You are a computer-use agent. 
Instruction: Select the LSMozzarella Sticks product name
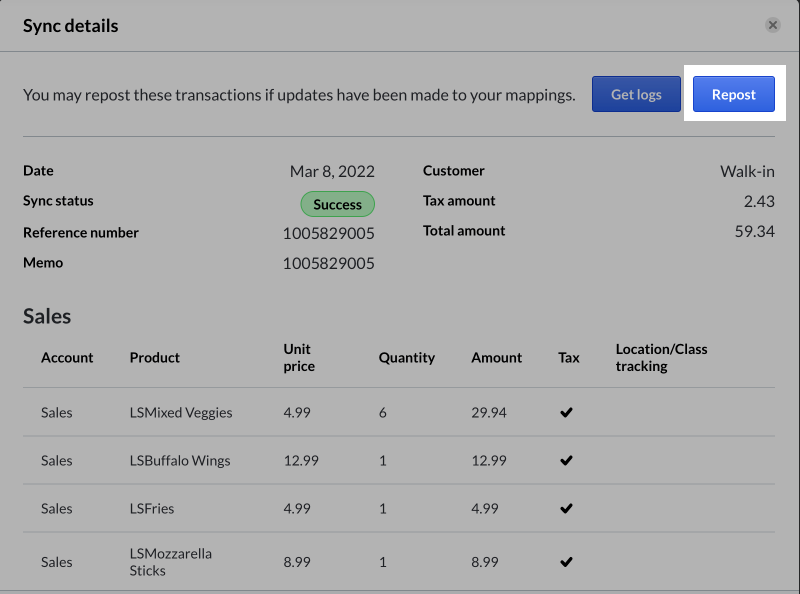tap(170, 561)
